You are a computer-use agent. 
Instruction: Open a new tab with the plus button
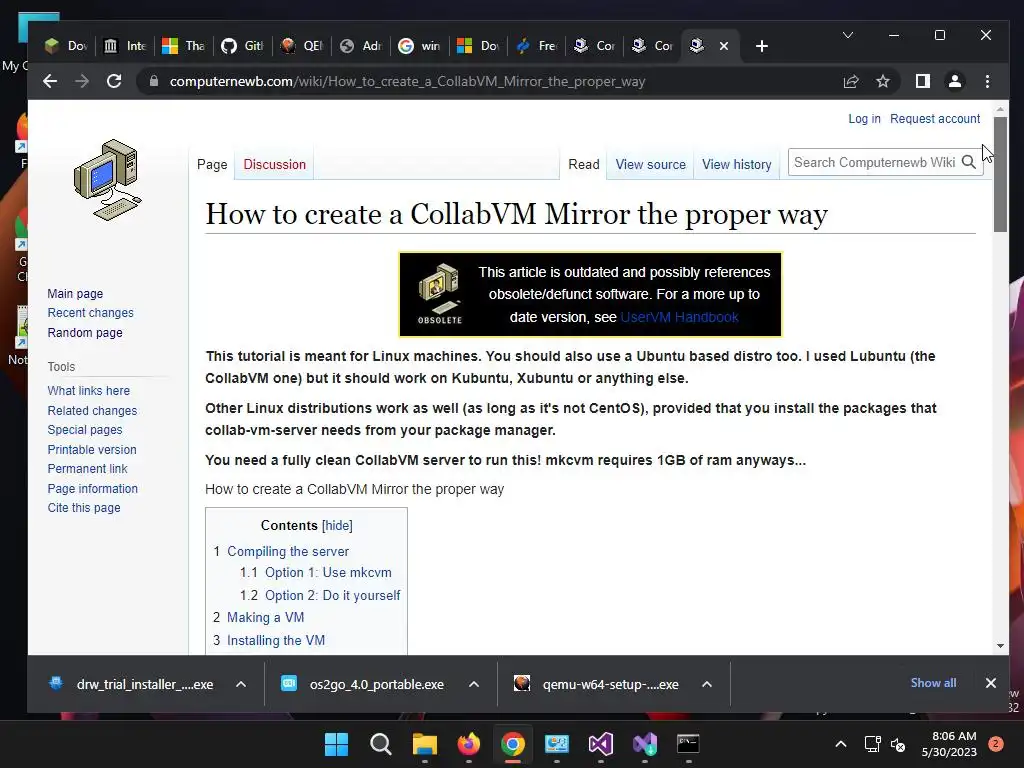coord(761,46)
